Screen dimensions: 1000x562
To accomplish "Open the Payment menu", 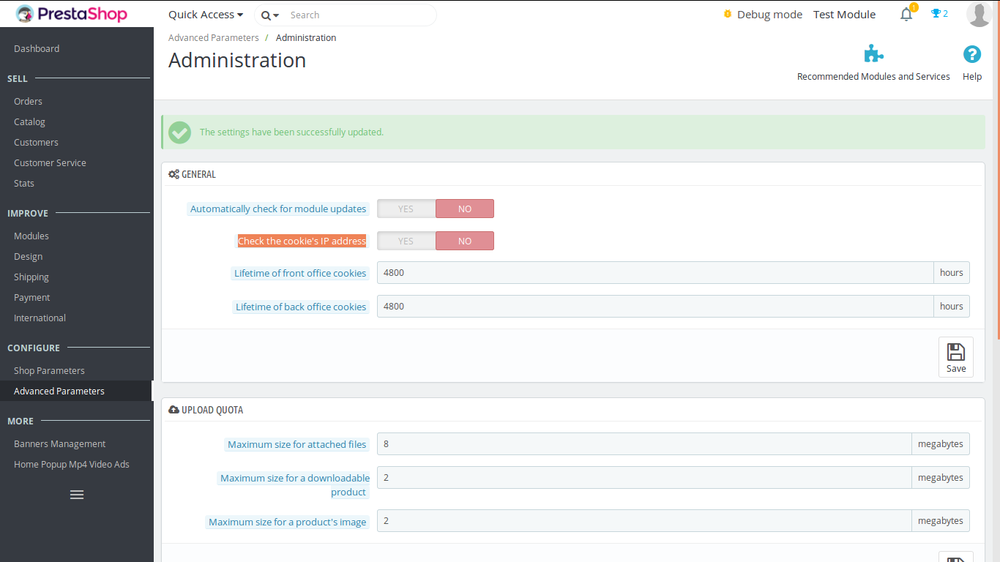I will 32,297.
